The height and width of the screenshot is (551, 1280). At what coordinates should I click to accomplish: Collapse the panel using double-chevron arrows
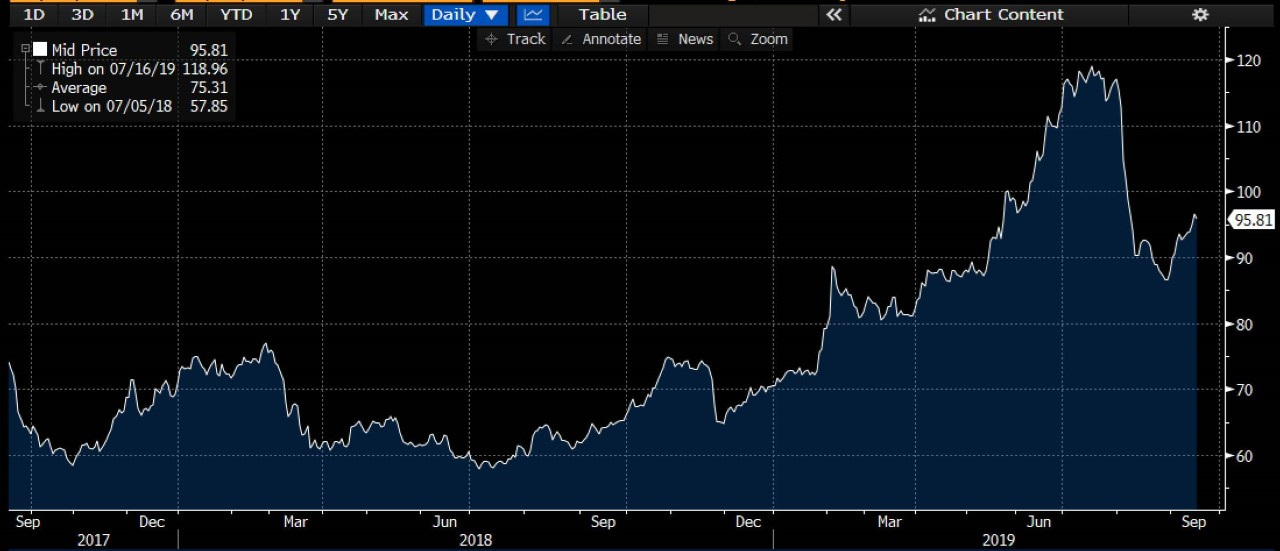pos(832,15)
